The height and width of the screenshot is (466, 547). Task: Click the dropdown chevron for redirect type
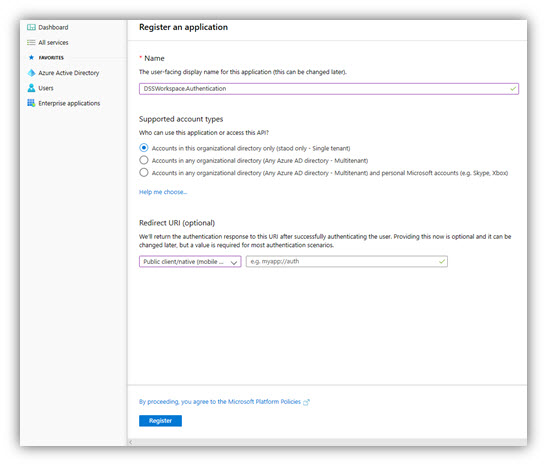[234, 262]
